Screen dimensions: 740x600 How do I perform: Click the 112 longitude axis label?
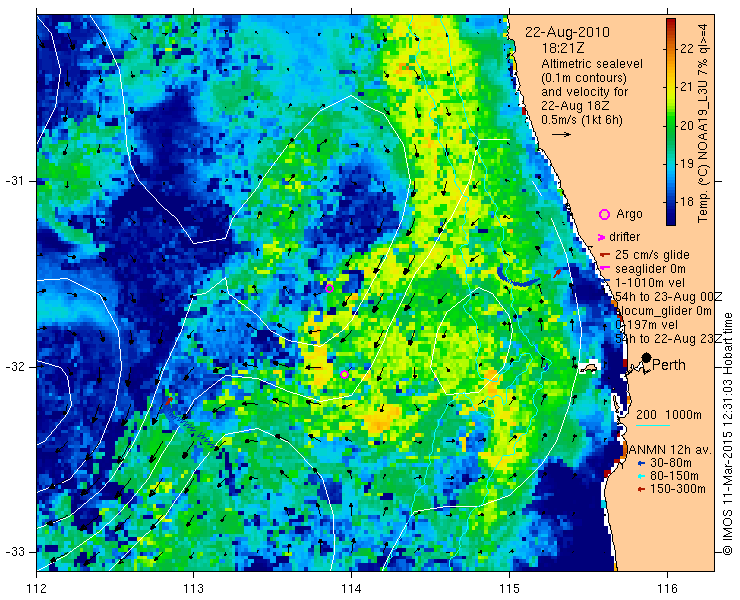[x=36, y=589]
